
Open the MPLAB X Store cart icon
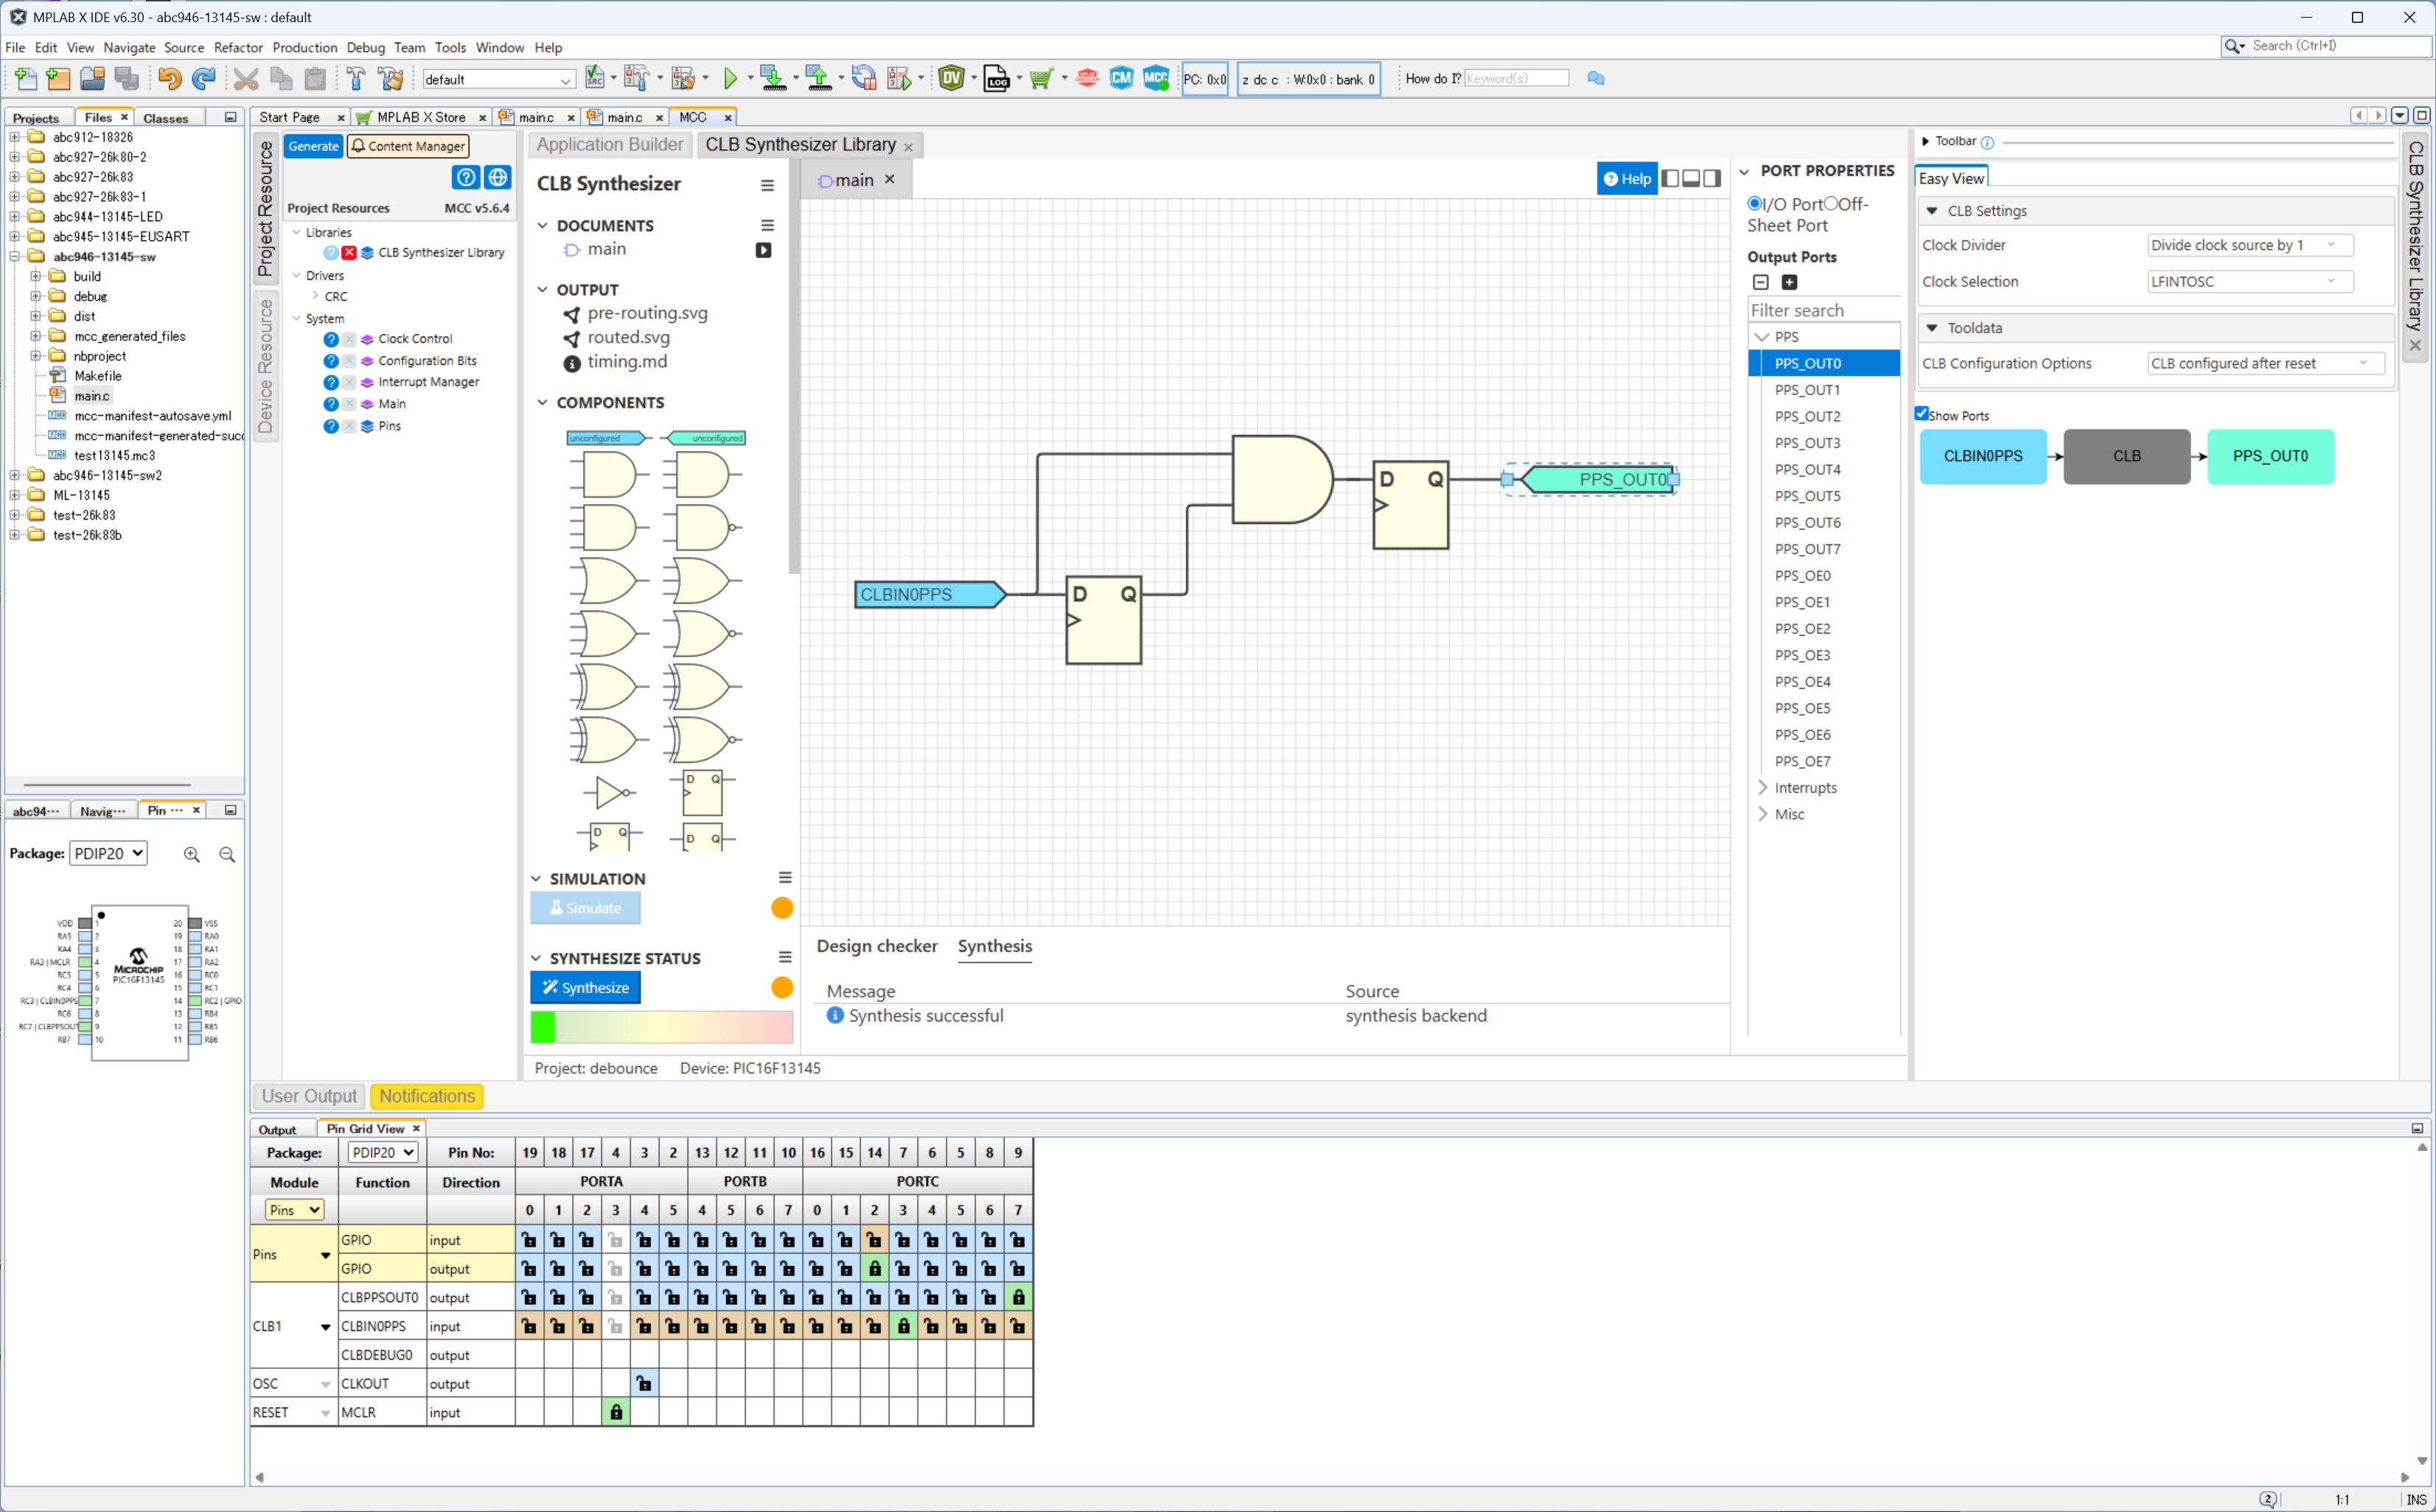(1041, 78)
